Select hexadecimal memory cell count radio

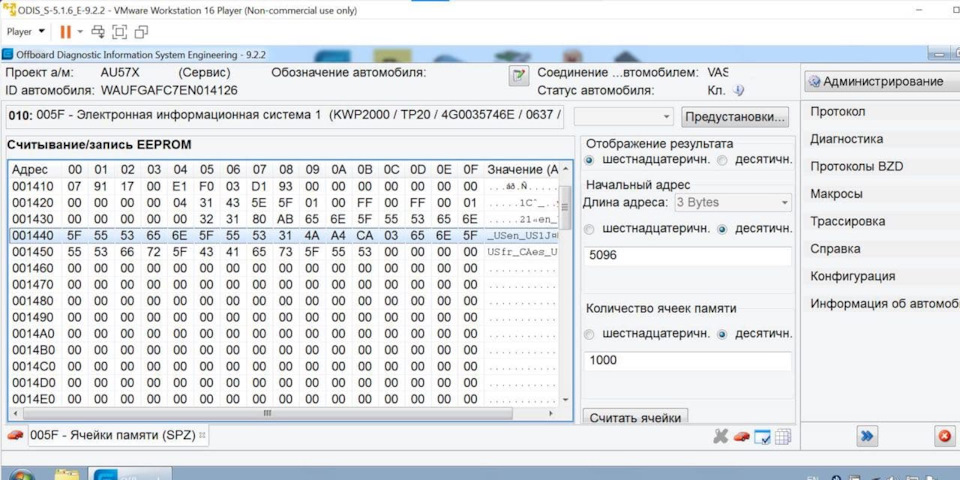click(590, 334)
